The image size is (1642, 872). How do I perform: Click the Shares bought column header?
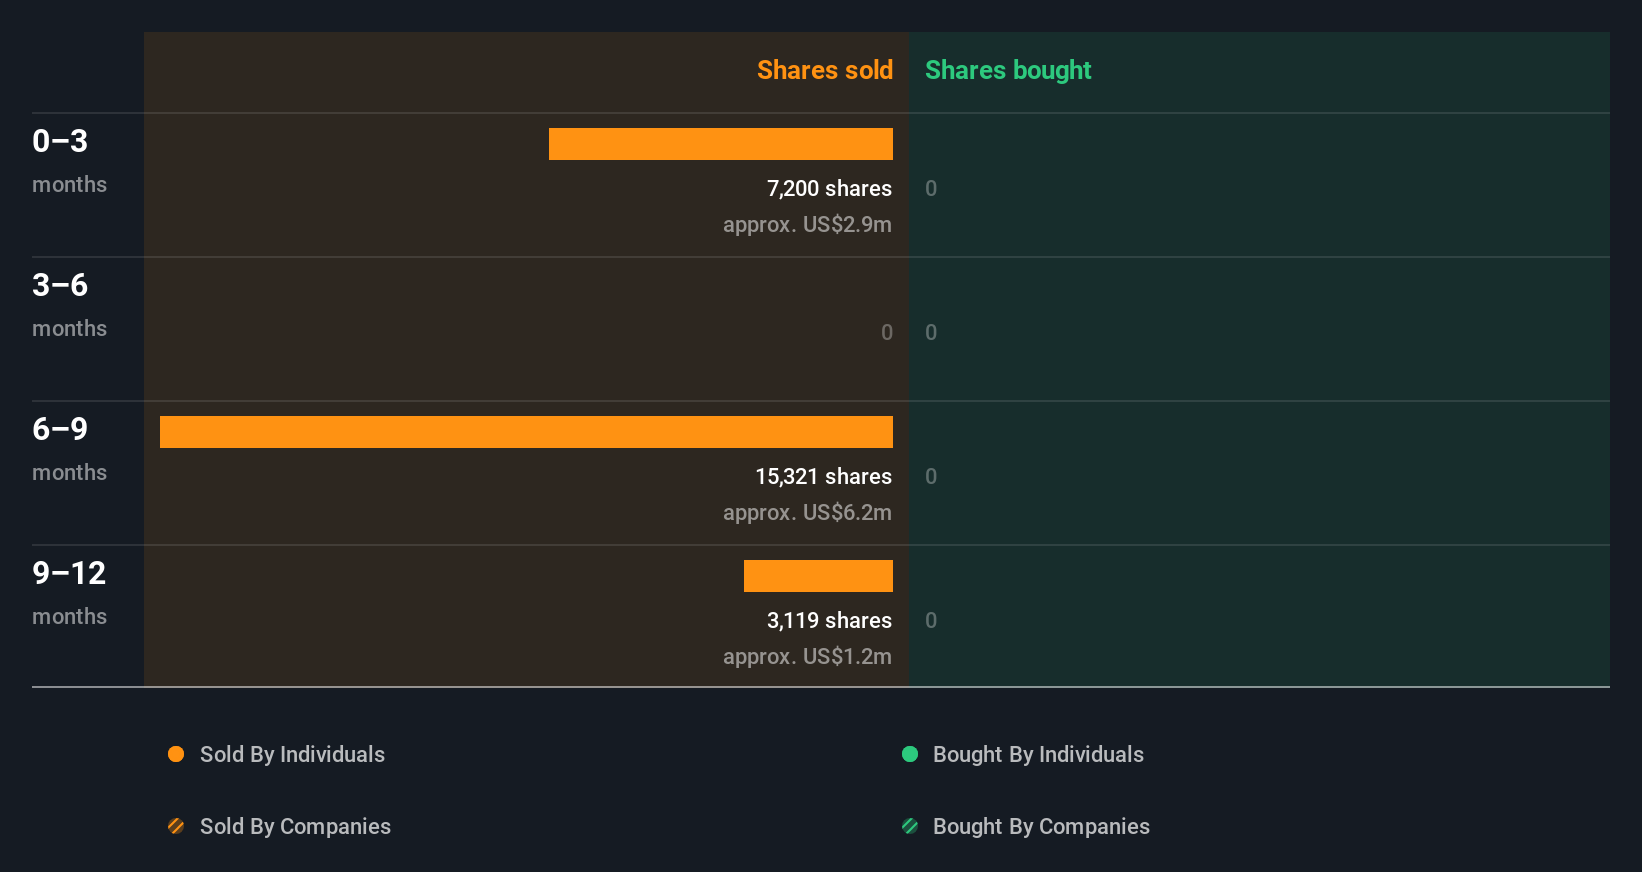pos(1008,70)
